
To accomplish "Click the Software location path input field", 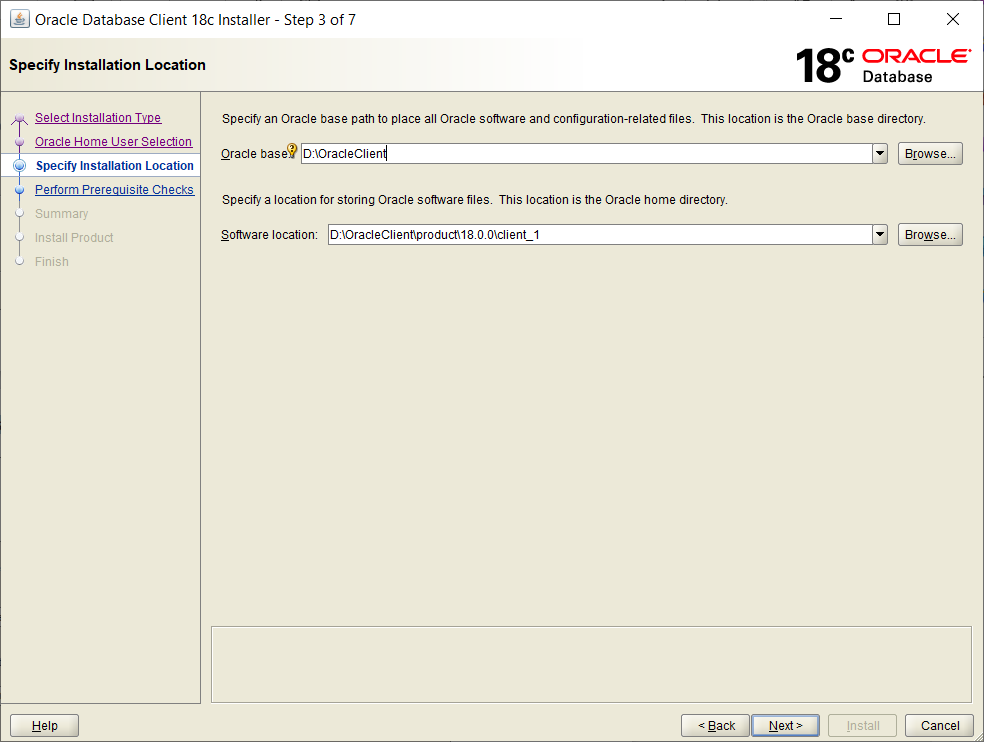I will 600,235.
